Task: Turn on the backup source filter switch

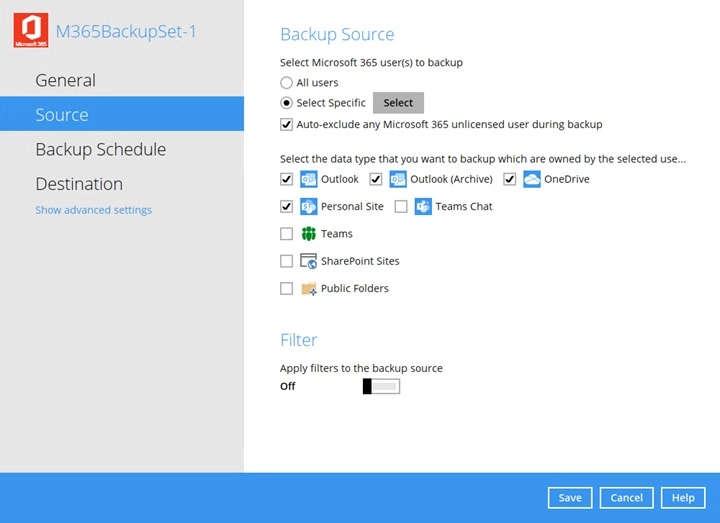Action: tap(381, 386)
